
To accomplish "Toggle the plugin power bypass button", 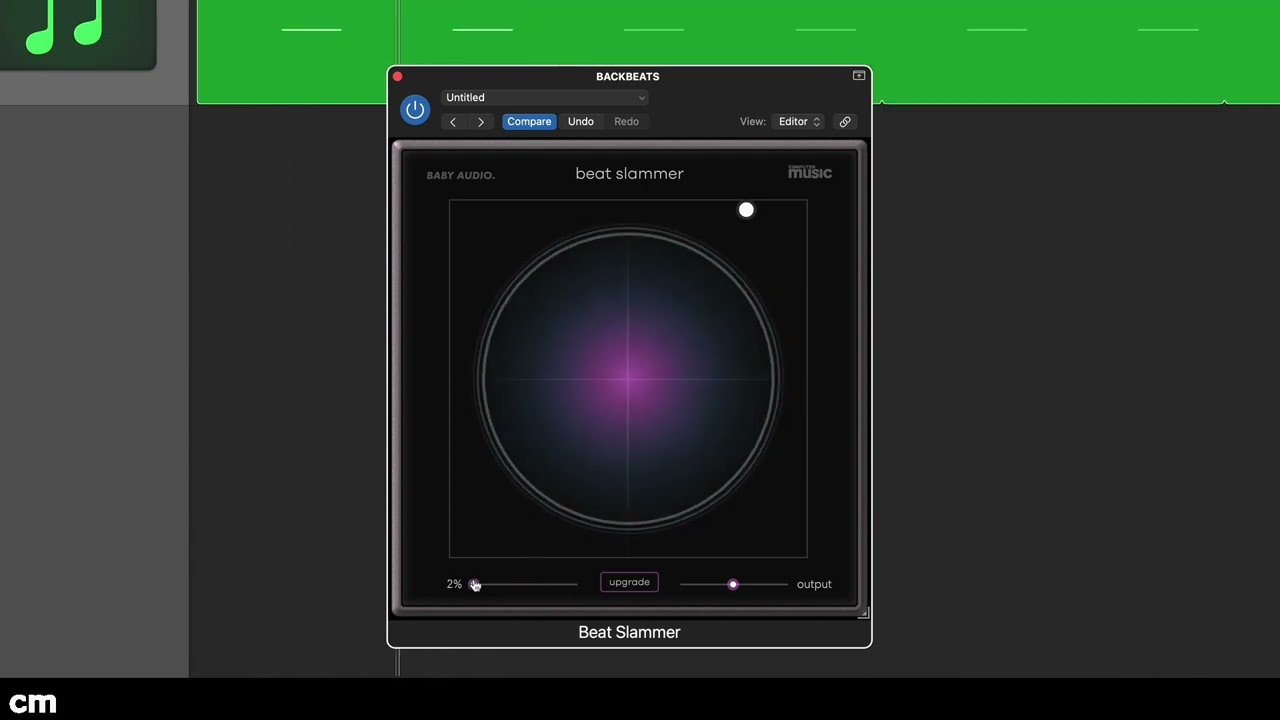I will pyautogui.click(x=415, y=110).
